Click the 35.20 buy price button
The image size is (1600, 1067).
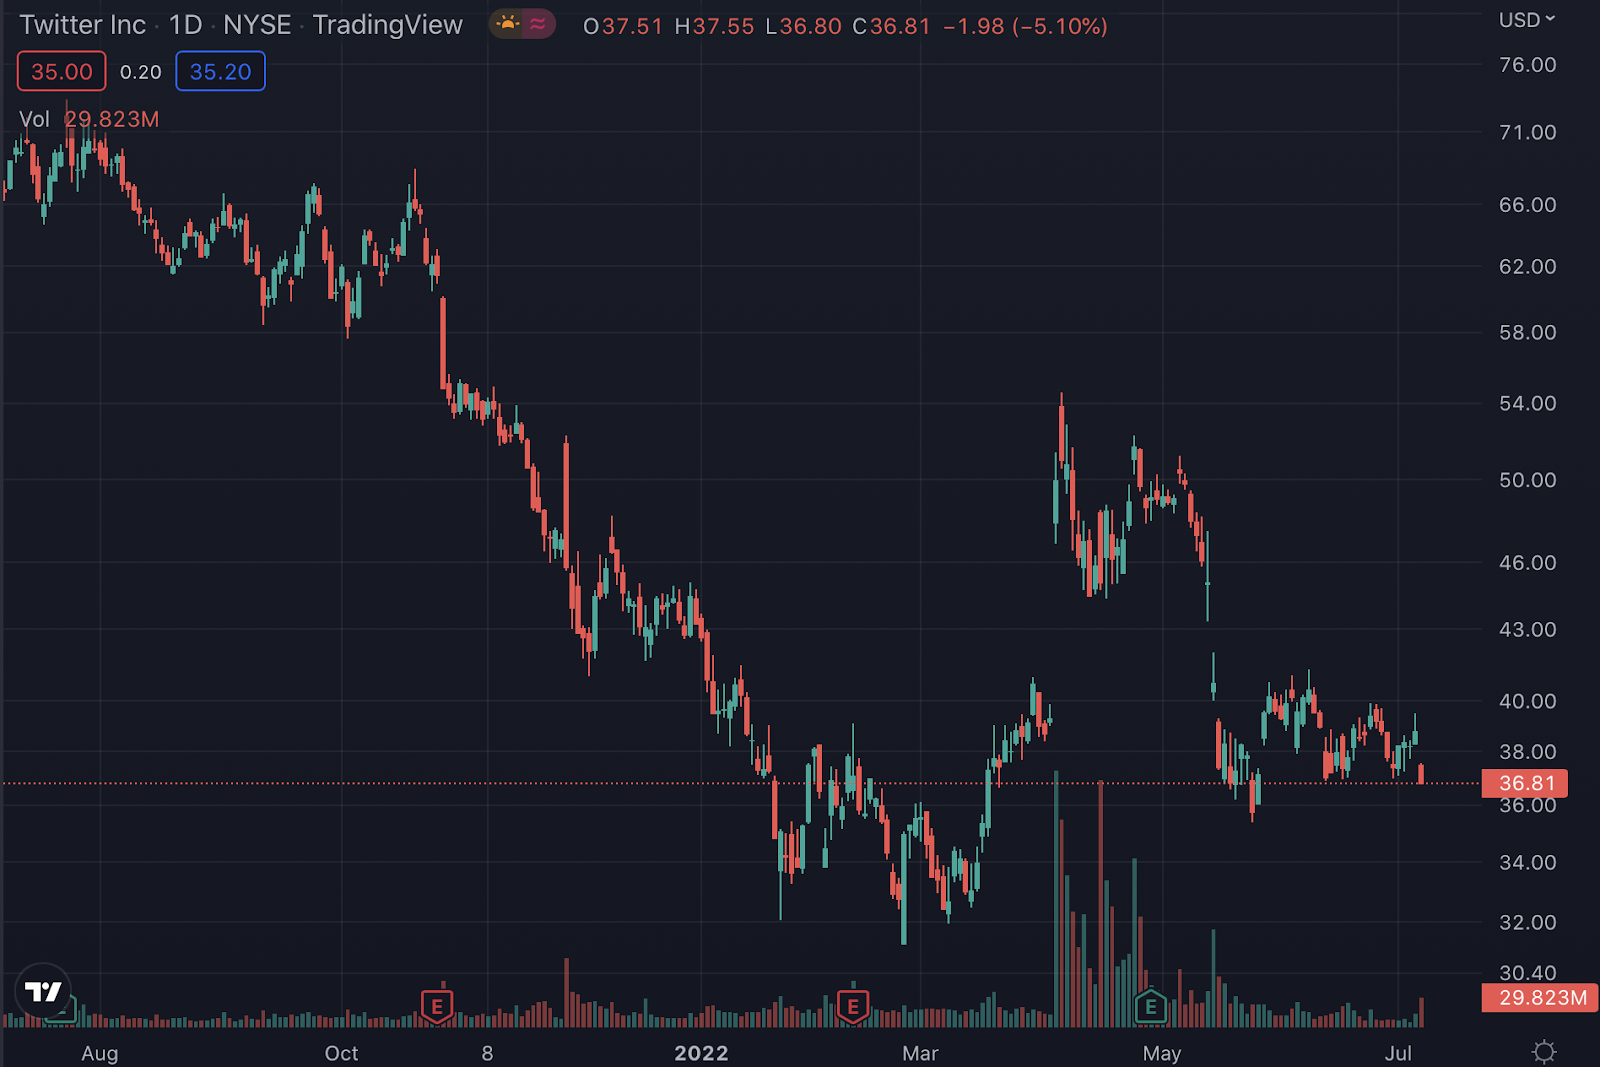[220, 71]
